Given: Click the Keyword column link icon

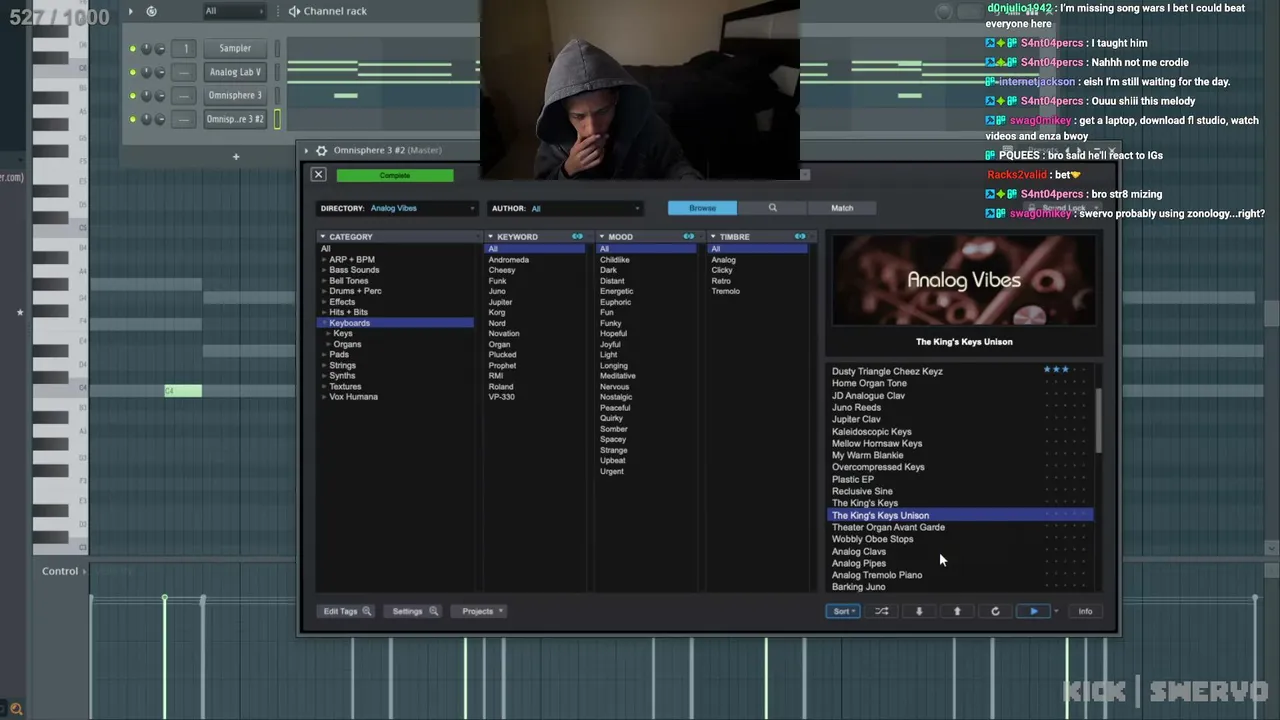Looking at the screenshot, I should point(577,237).
